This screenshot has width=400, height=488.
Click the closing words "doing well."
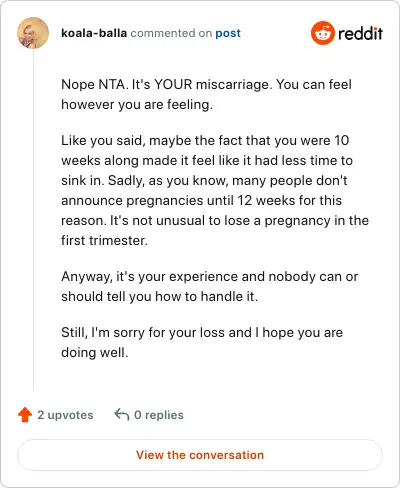[x=95, y=352]
